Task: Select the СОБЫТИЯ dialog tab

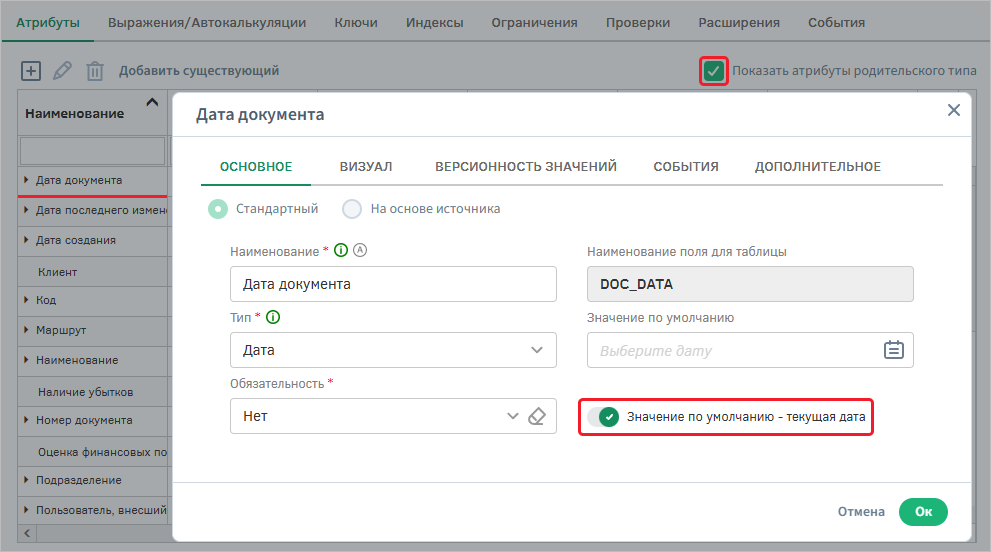Action: pos(686,166)
